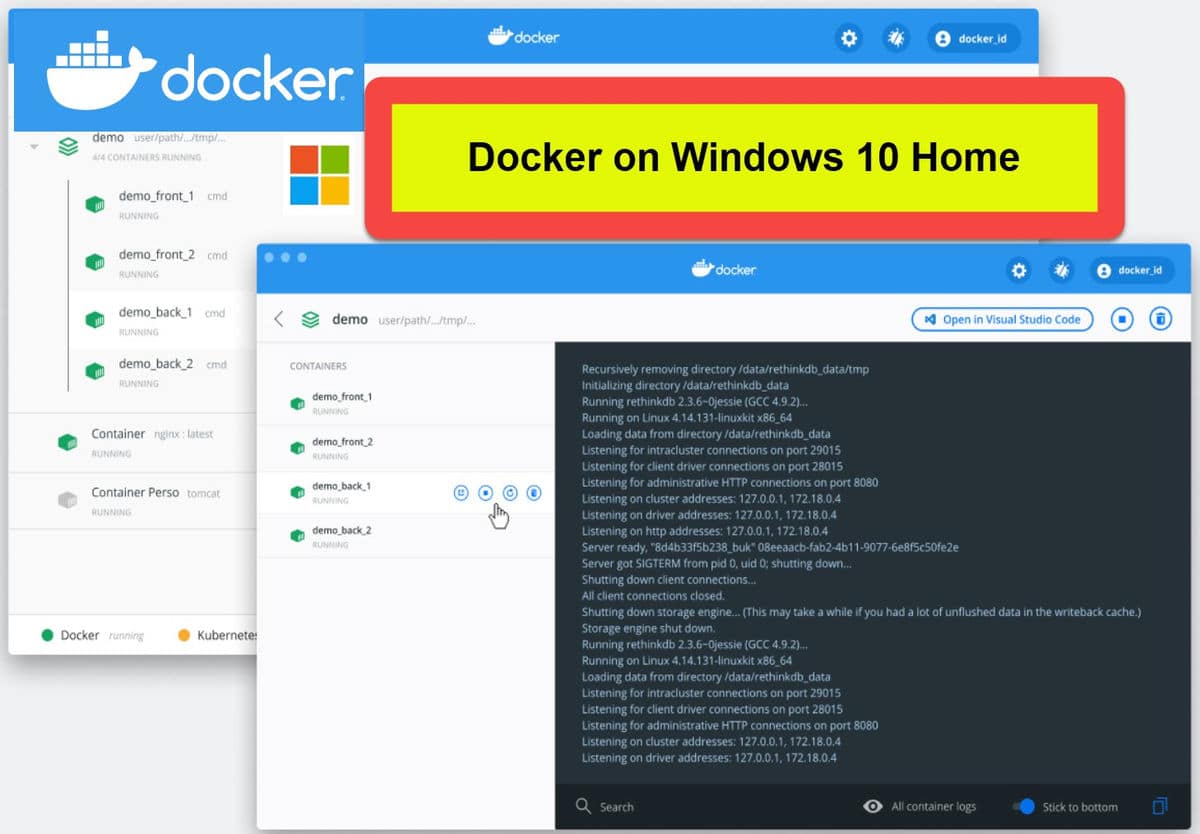Select demo_front_2 in the front window containers list
The width and height of the screenshot is (1200, 834).
406,448
